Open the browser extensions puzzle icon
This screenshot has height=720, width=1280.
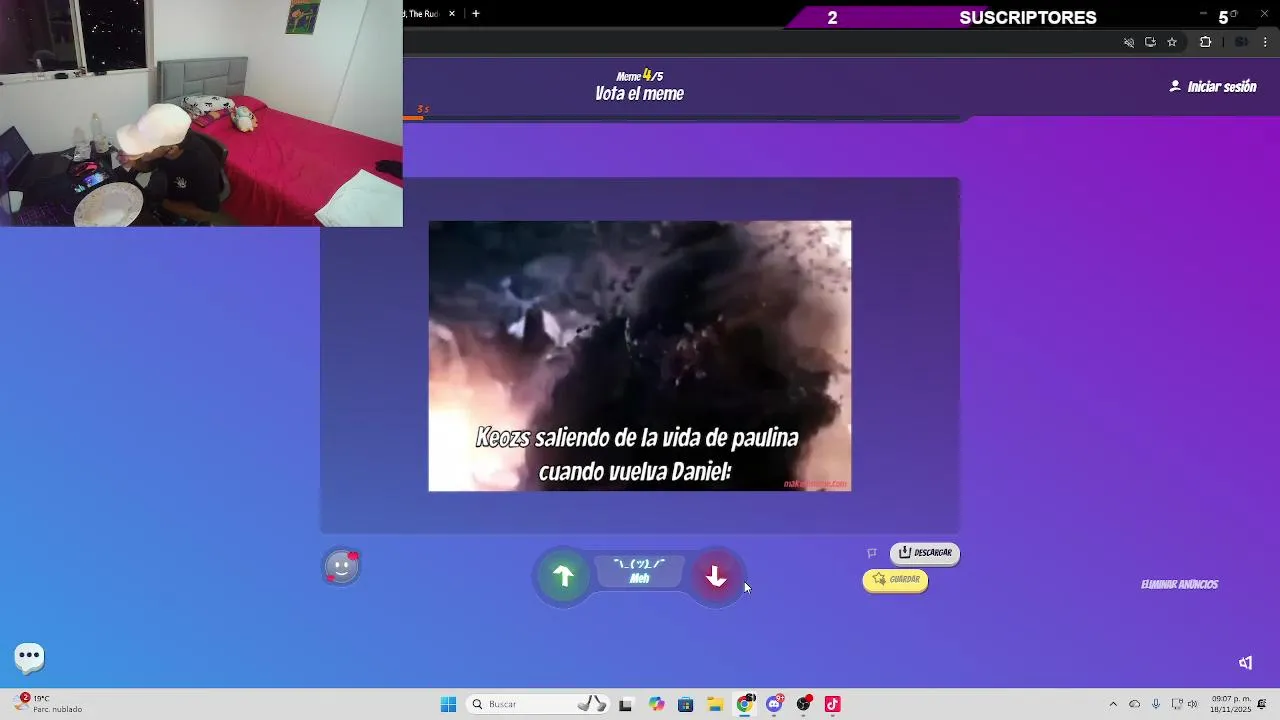[x=1205, y=42]
